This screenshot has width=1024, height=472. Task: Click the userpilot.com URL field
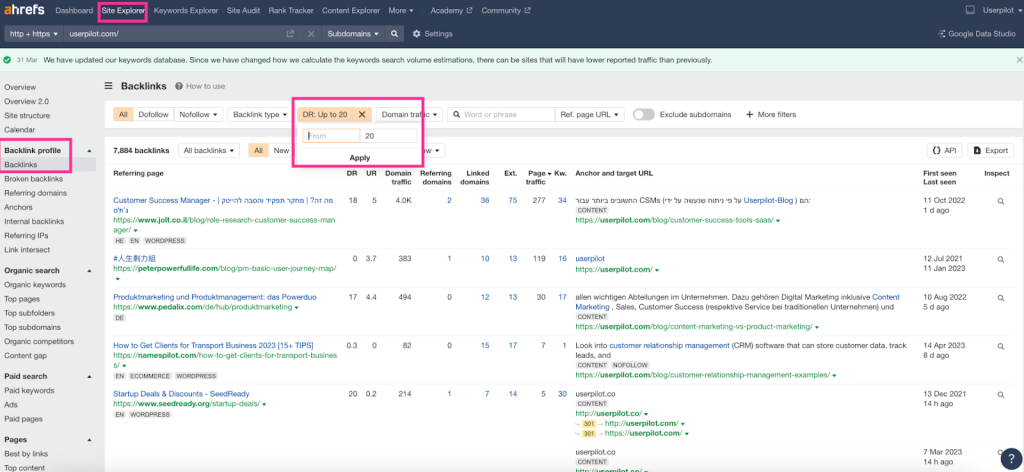pyautogui.click(x=173, y=34)
